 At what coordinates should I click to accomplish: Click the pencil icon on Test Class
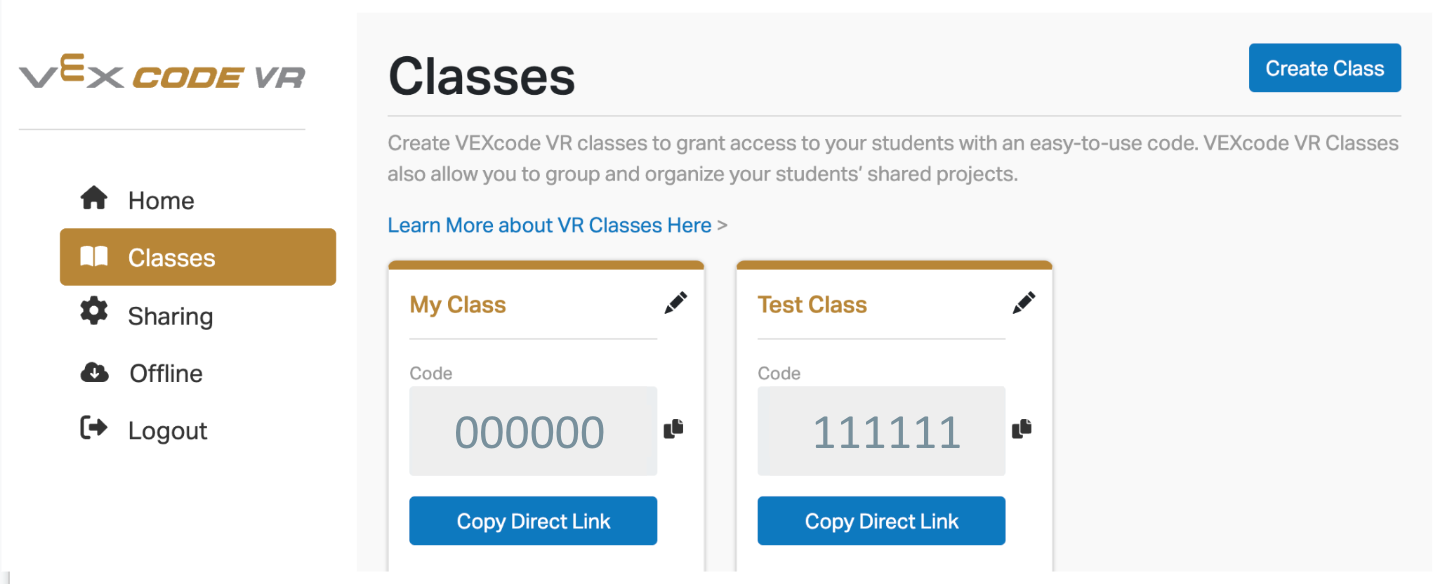click(x=1024, y=303)
